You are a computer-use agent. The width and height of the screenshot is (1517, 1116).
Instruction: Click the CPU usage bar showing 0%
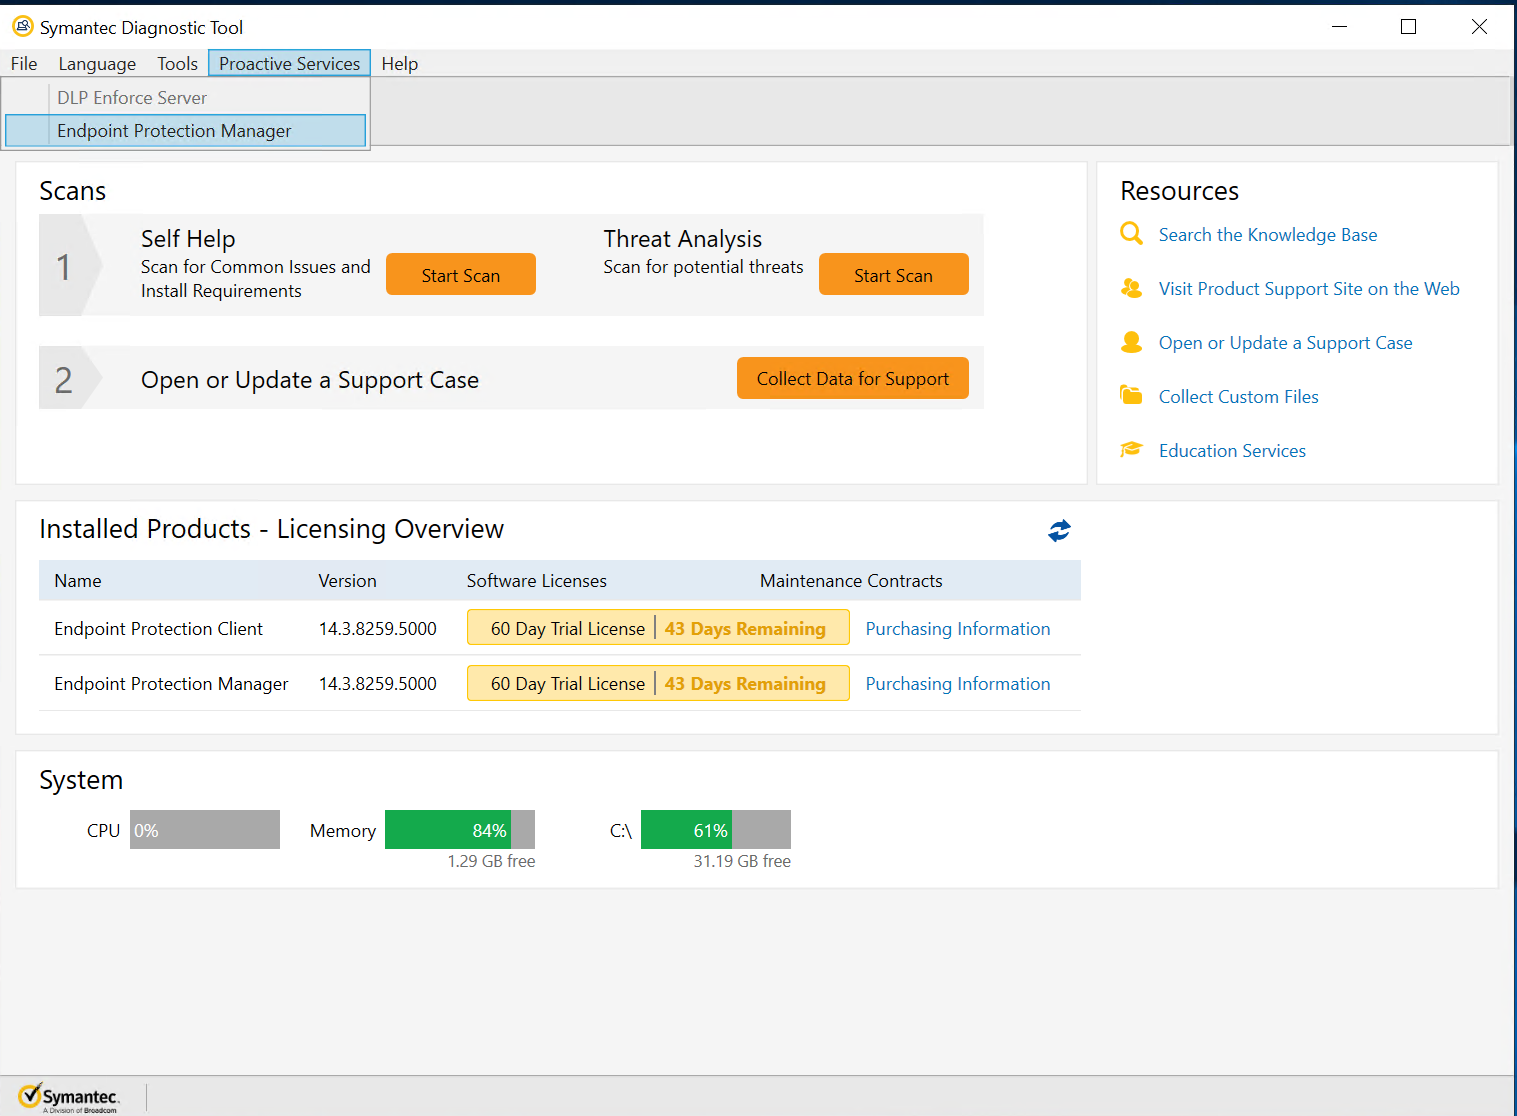click(x=205, y=830)
